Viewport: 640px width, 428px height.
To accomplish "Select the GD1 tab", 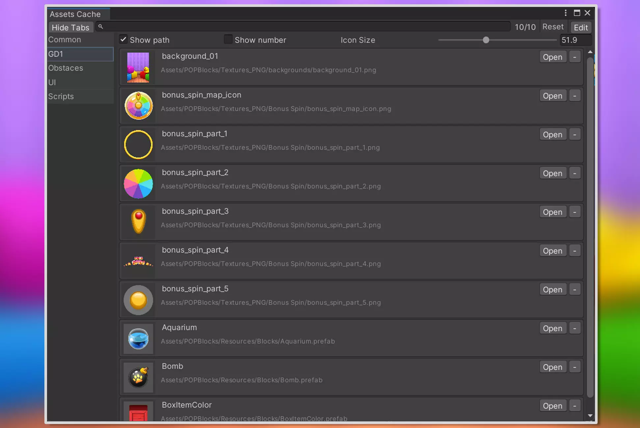I will pos(80,54).
